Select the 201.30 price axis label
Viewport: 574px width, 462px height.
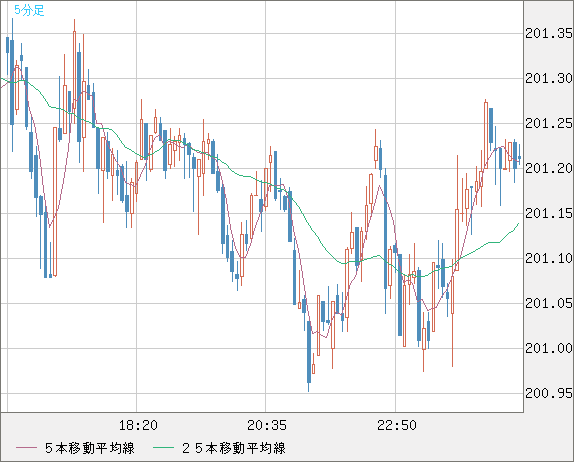(x=549, y=78)
